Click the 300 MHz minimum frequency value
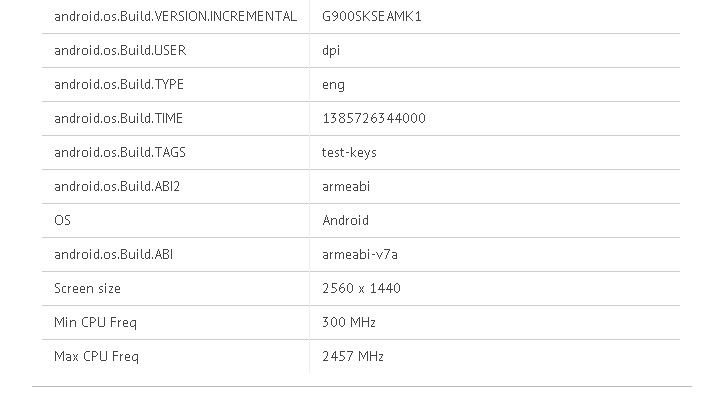Image resolution: width=726 pixels, height=399 pixels. tap(349, 322)
